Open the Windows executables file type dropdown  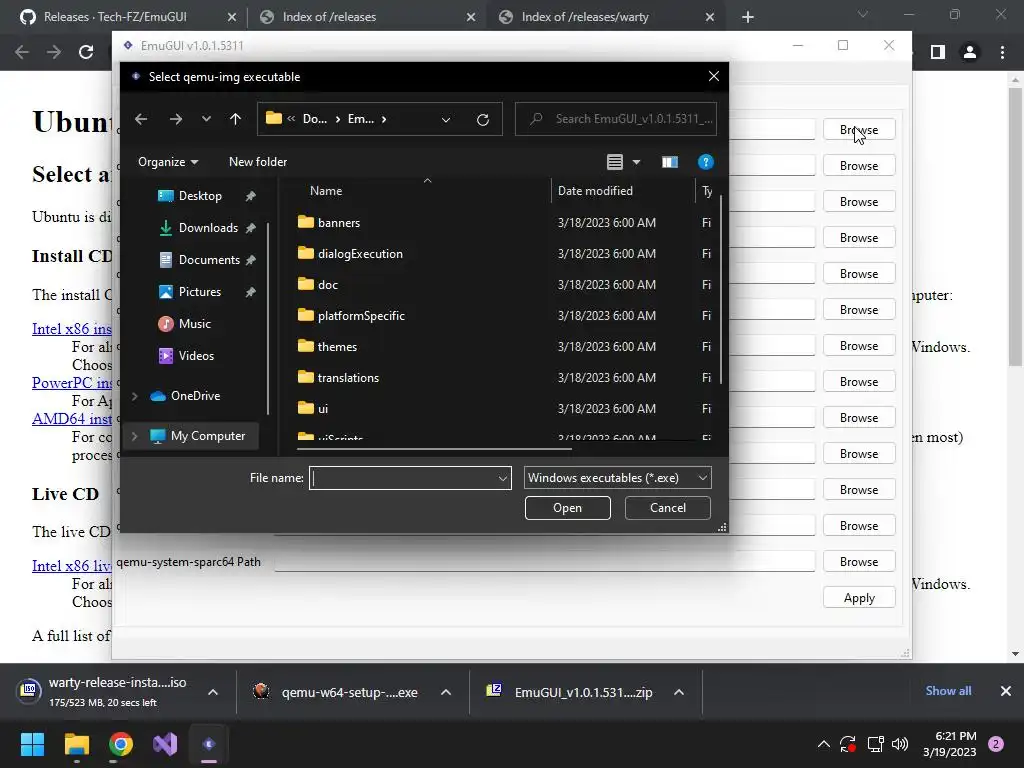pos(617,478)
